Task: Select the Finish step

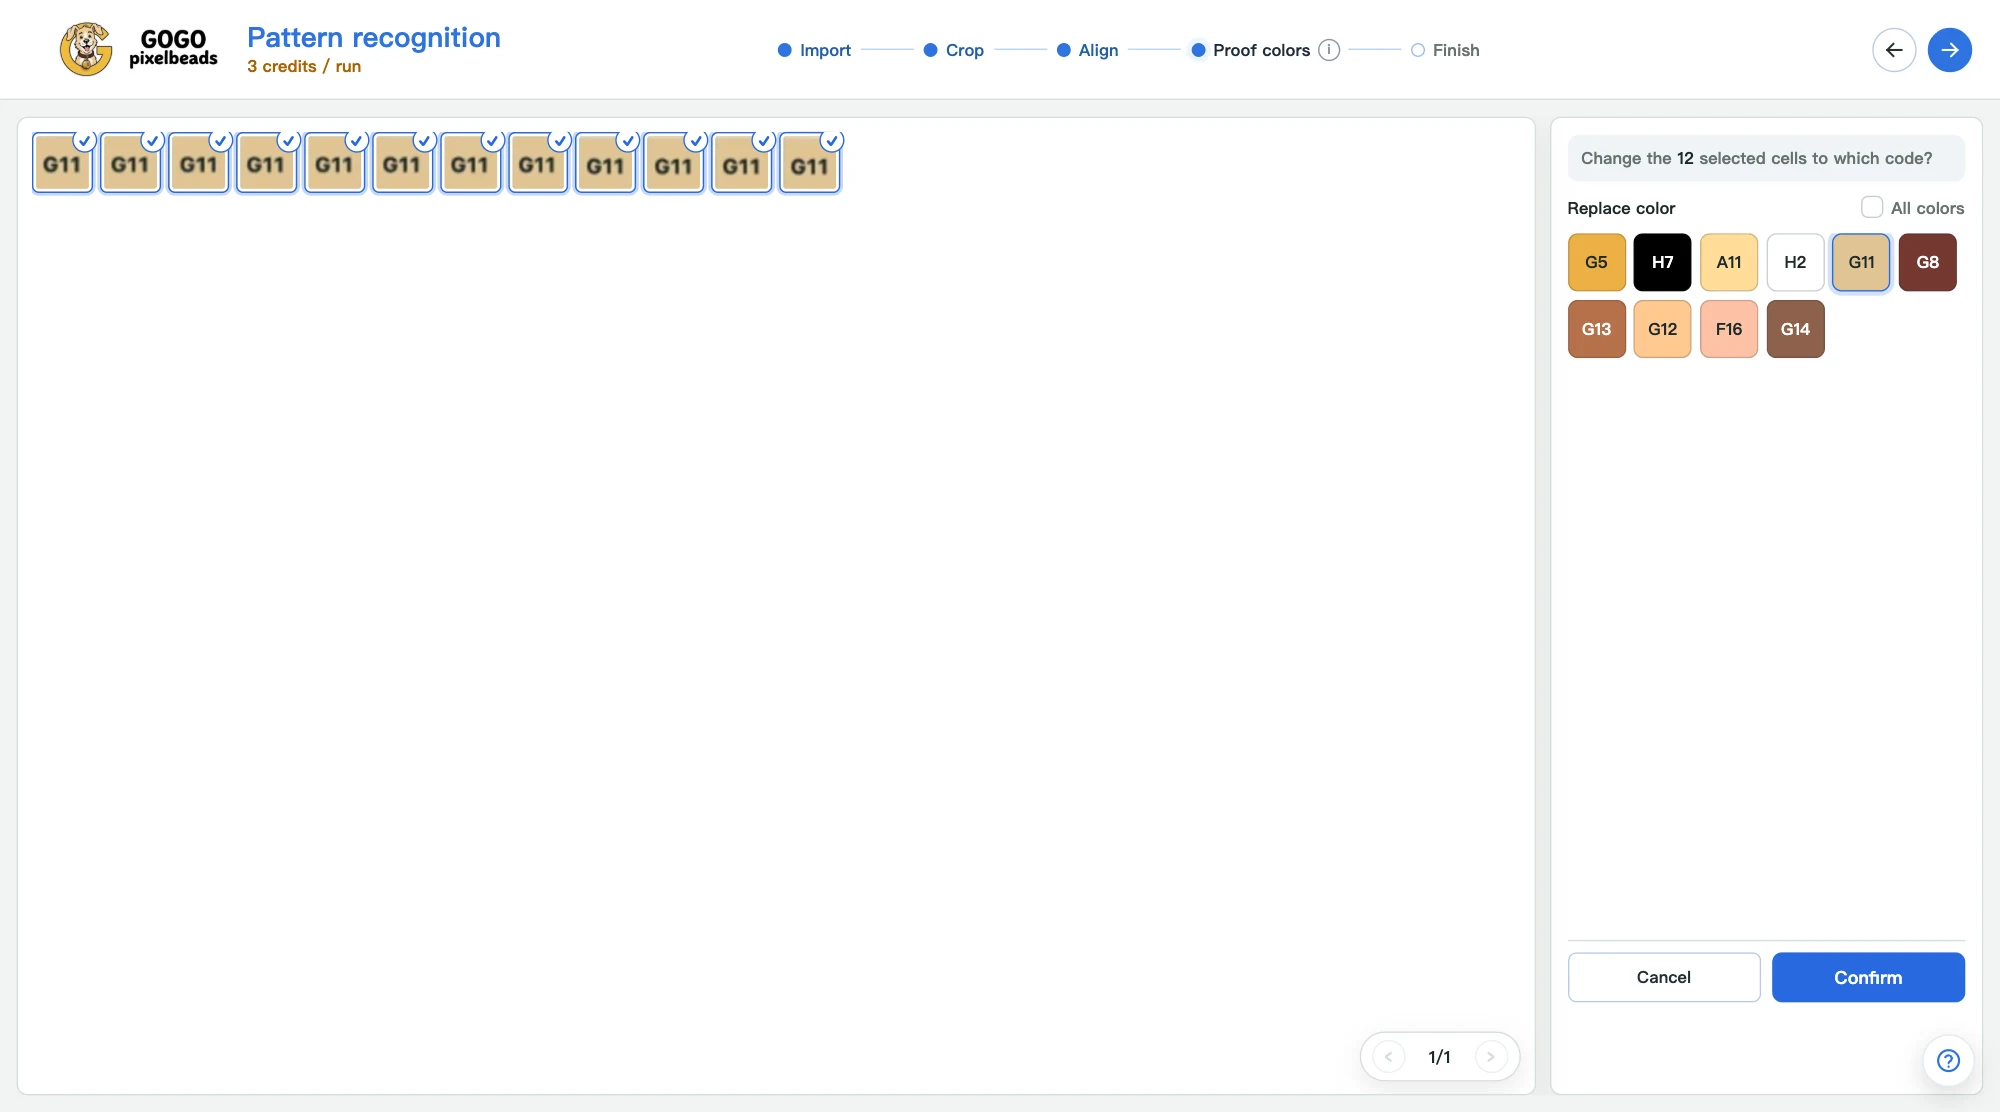Action: point(1445,50)
